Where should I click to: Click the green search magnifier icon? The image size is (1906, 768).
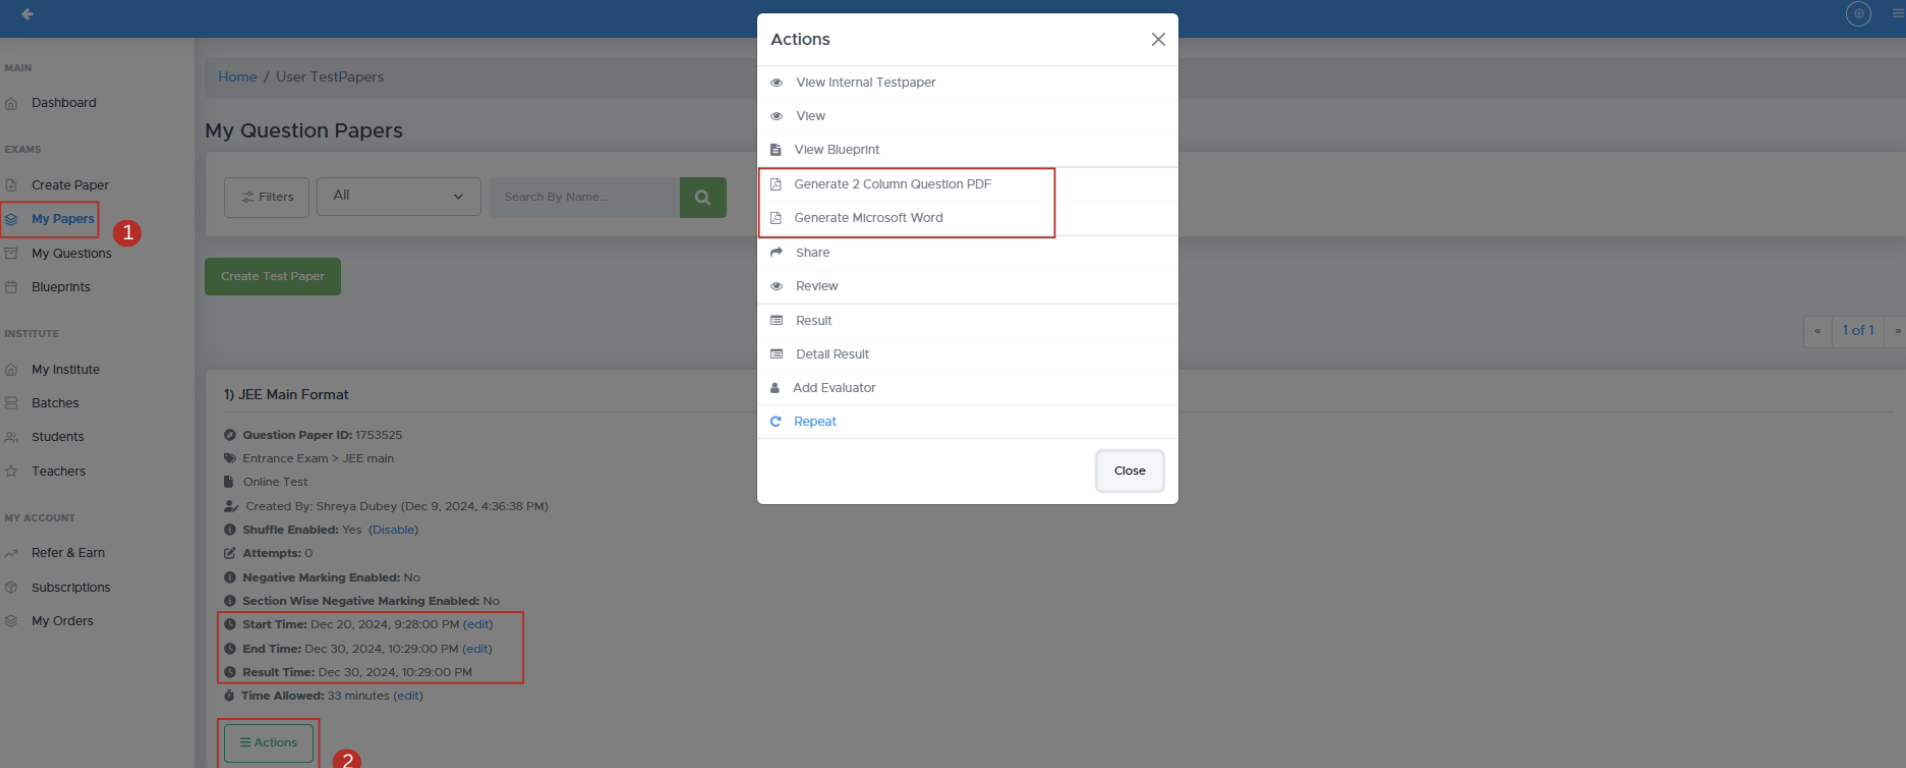pos(703,197)
